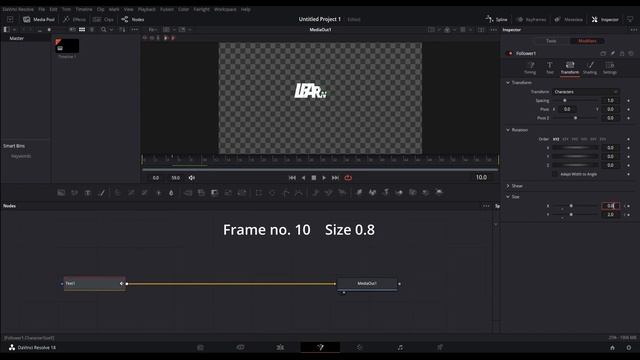Switch to the Fairlight page
Screen dimensions: 640x360
[x=400, y=347]
